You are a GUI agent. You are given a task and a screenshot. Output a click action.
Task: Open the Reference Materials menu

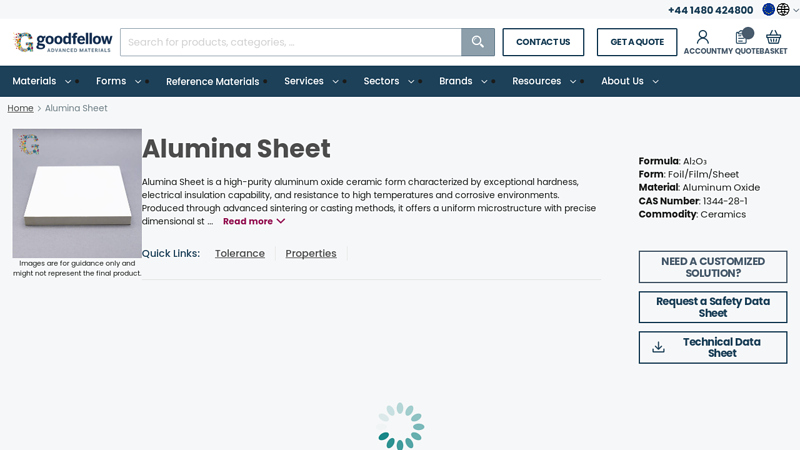coord(212,82)
